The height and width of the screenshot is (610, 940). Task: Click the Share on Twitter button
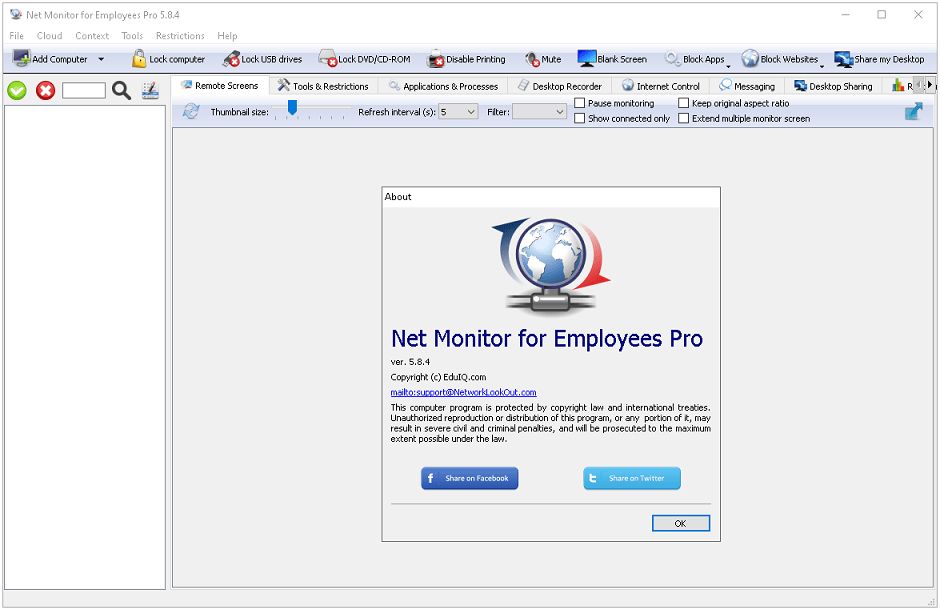click(632, 478)
